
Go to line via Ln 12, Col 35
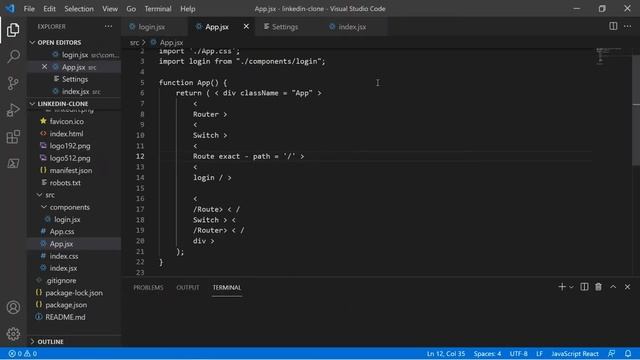[446, 353]
